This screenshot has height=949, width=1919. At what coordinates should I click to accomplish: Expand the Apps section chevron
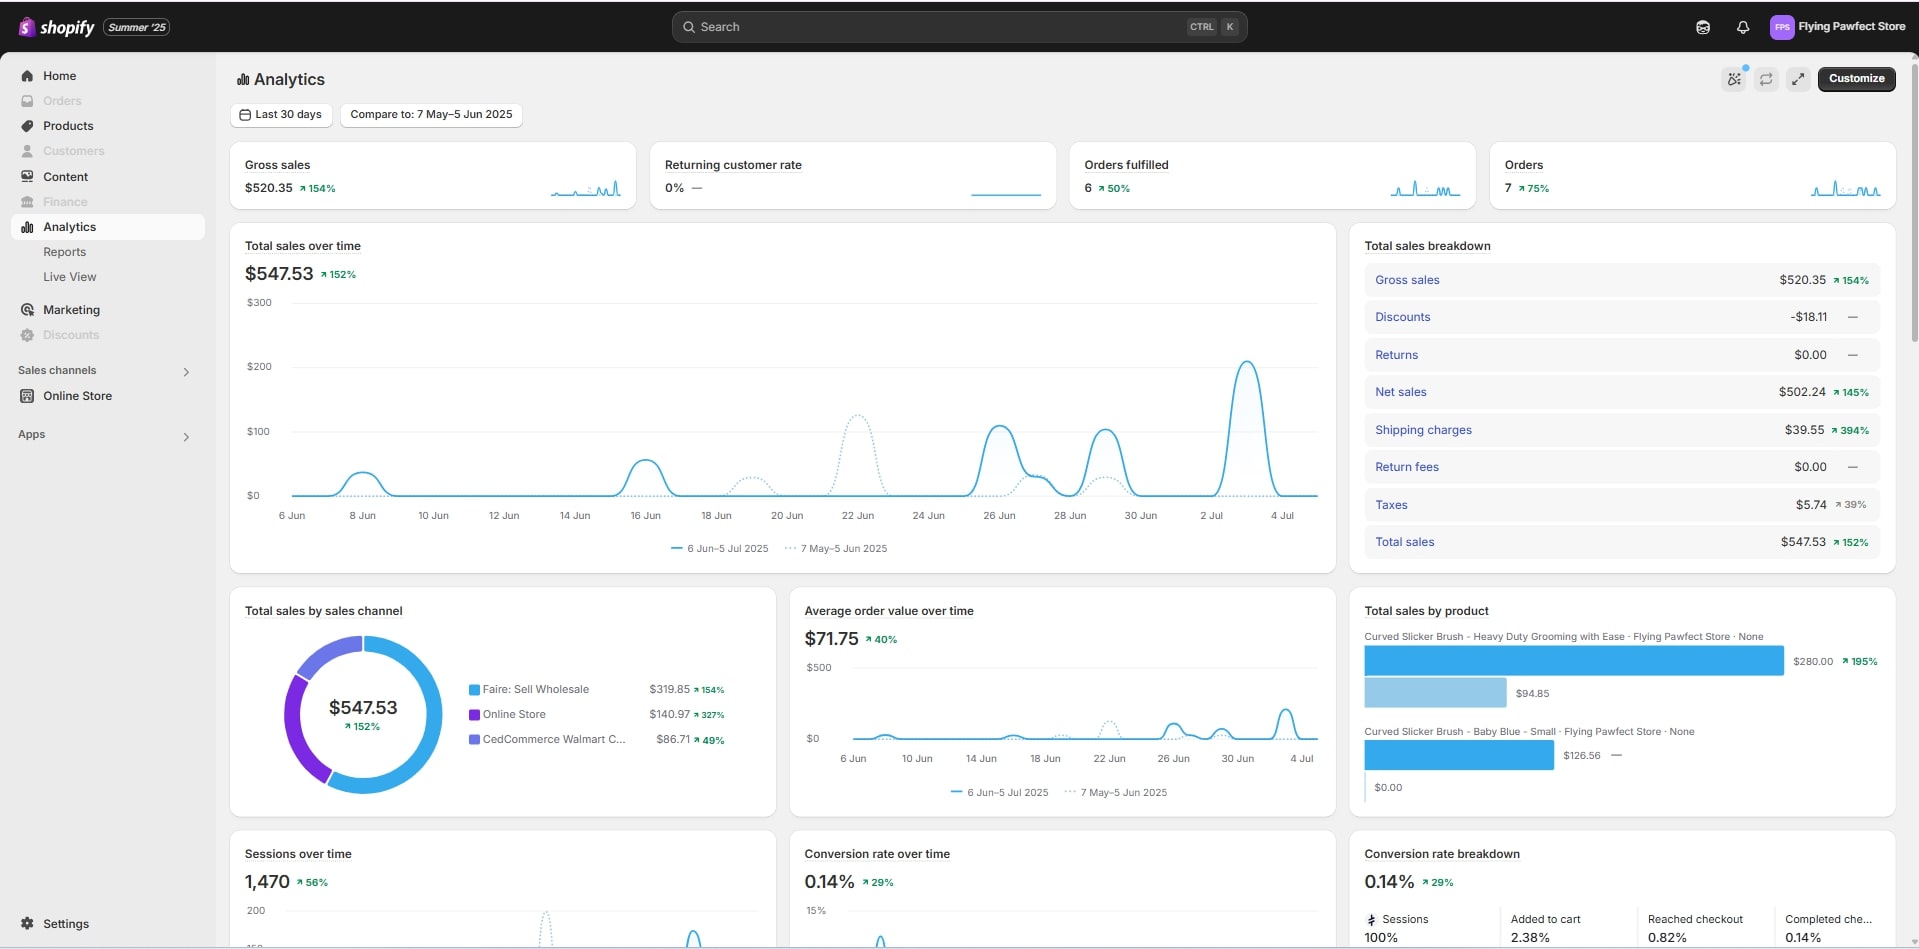pyautogui.click(x=186, y=437)
